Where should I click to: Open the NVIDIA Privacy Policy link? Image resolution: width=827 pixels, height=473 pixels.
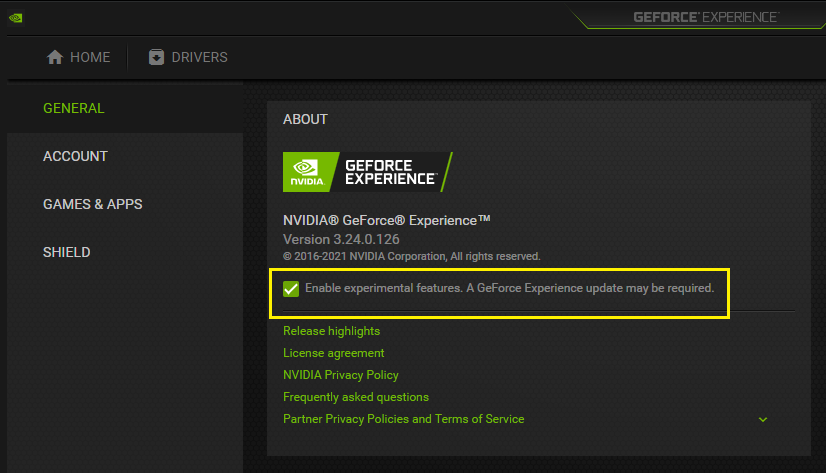click(340, 375)
